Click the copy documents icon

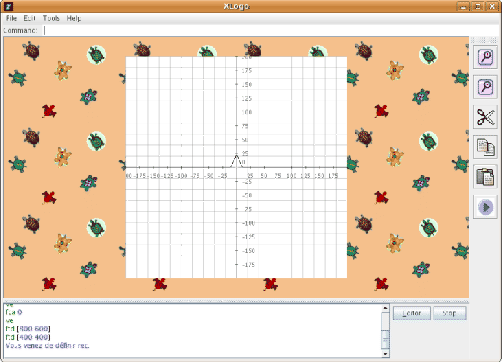click(x=485, y=147)
